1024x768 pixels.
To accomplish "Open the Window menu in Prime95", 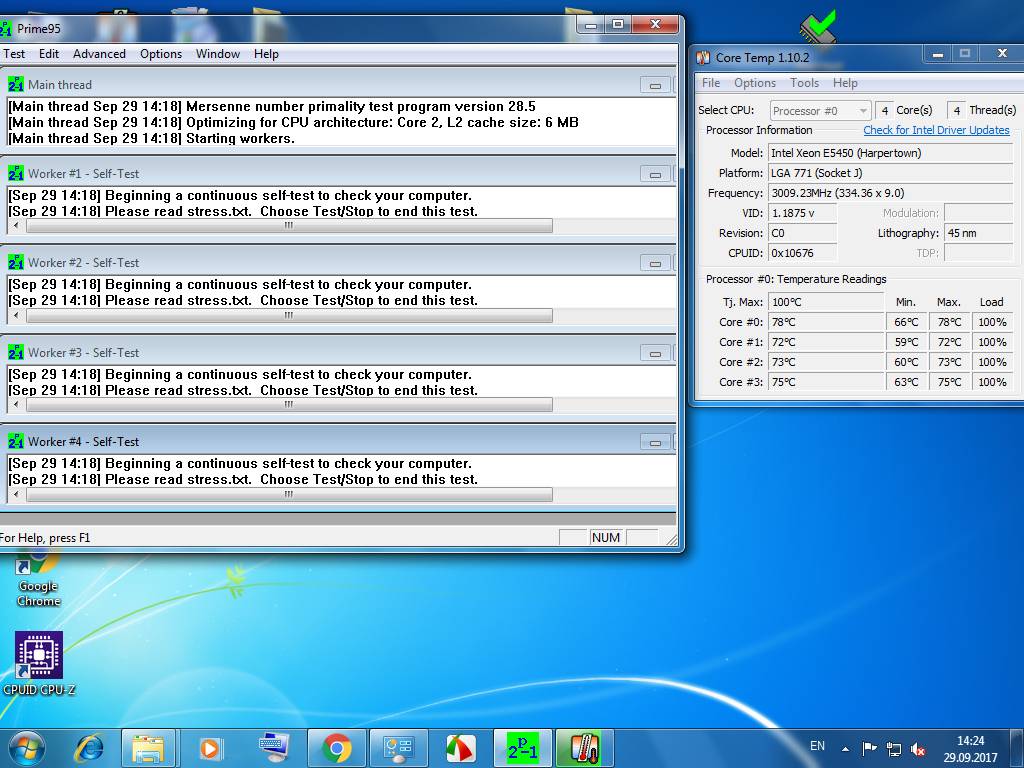I will click(x=217, y=54).
